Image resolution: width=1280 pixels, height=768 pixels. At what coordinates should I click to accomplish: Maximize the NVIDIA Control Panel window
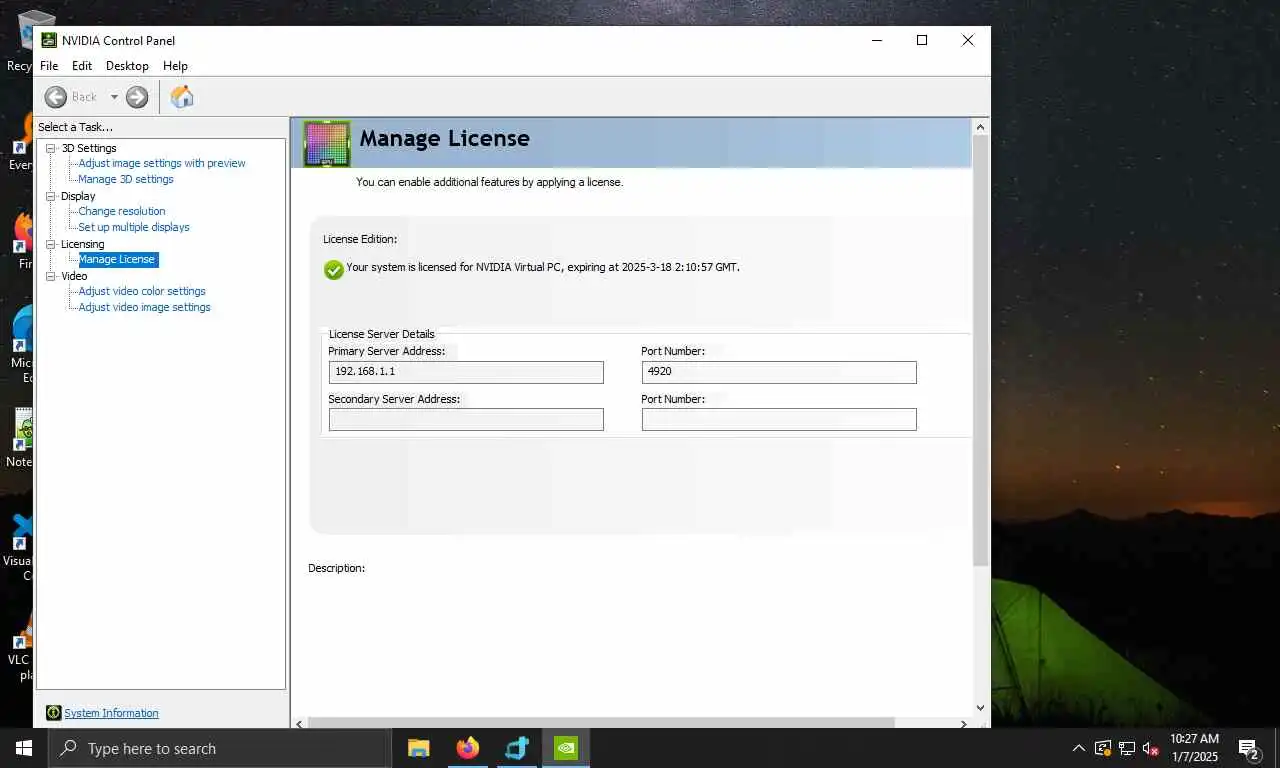coord(922,40)
